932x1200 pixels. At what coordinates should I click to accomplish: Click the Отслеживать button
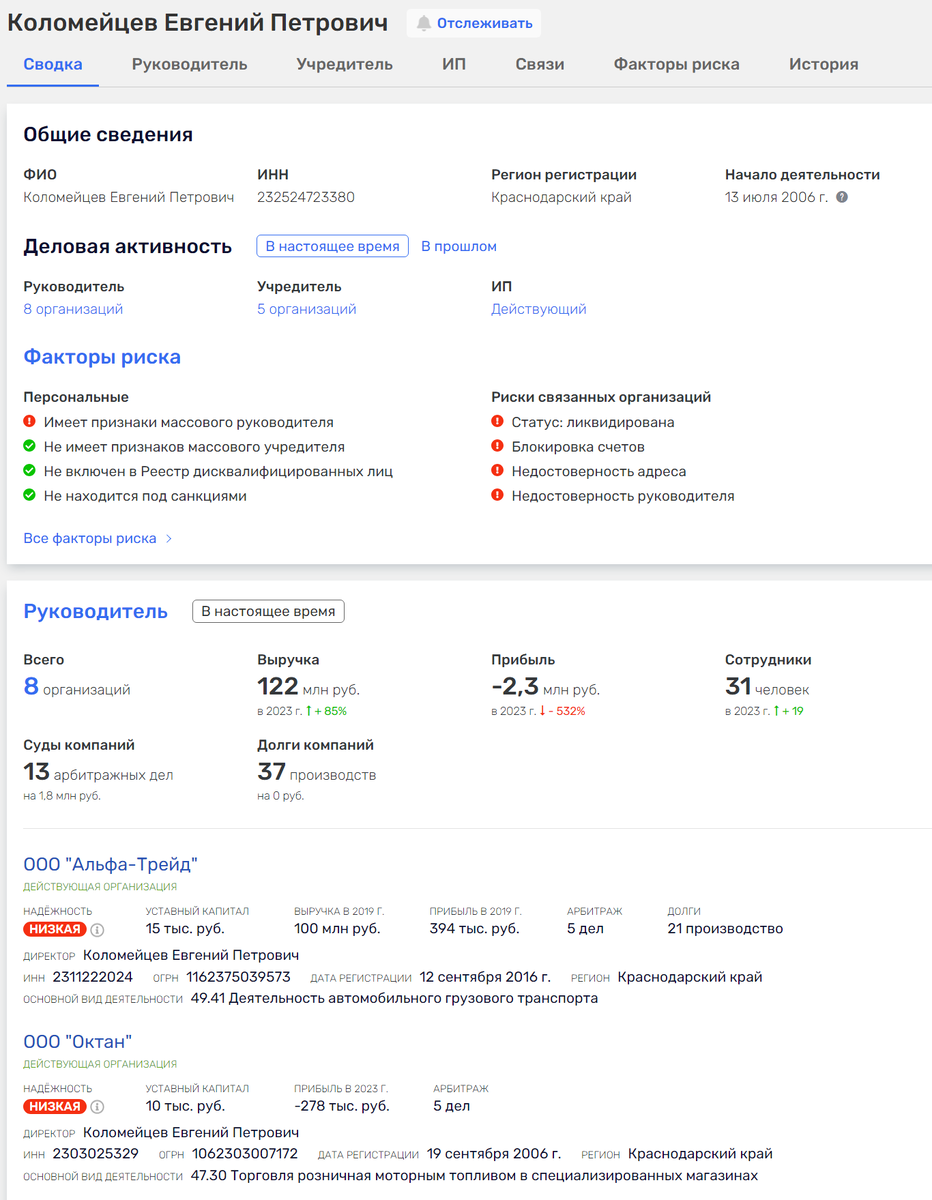(474, 23)
